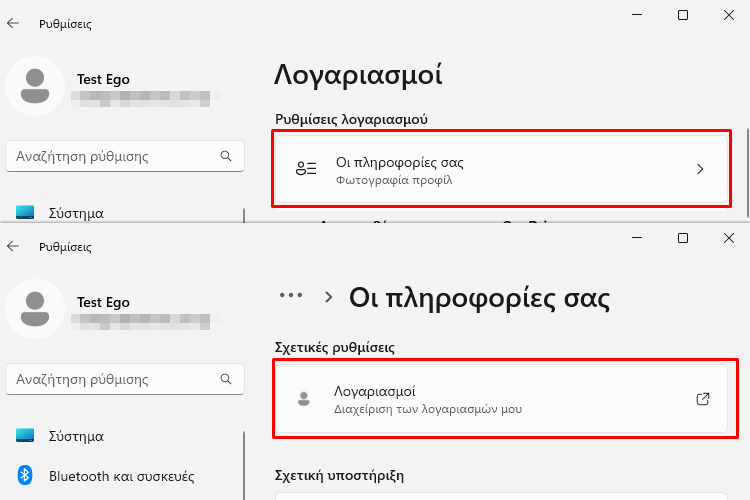Click the scrollbar beside the Οι πληροφορίες σας card
This screenshot has width=750, height=500.
[748, 172]
